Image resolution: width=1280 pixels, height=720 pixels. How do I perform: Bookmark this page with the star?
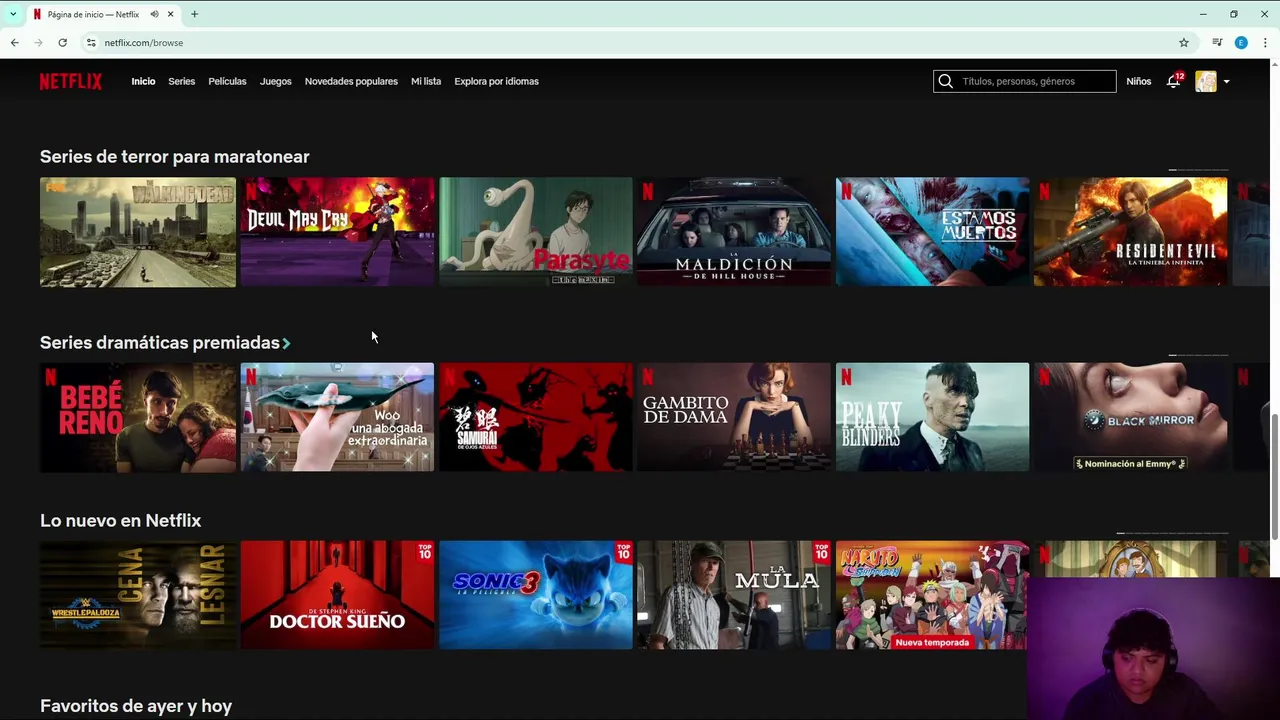tap(1184, 43)
